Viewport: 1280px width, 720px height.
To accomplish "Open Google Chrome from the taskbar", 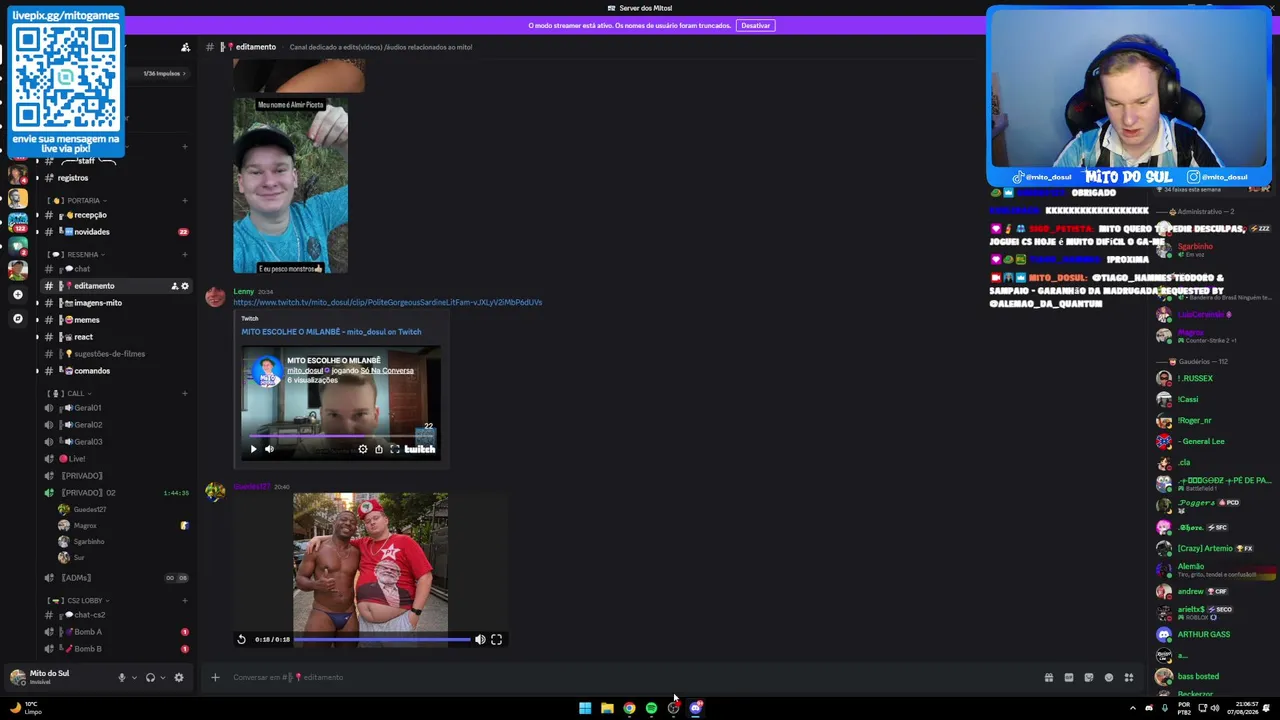I will 629,708.
